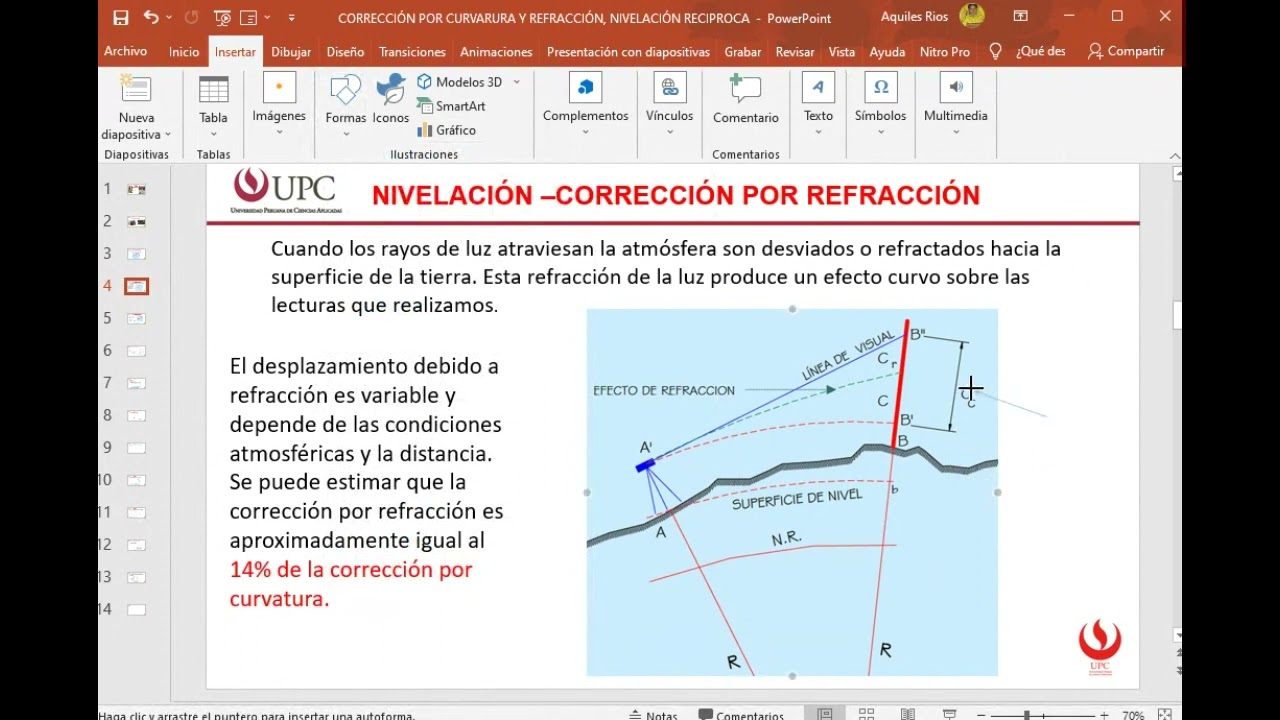Open the Archivo menu
Viewport: 1280px width, 720px height.
coord(125,52)
